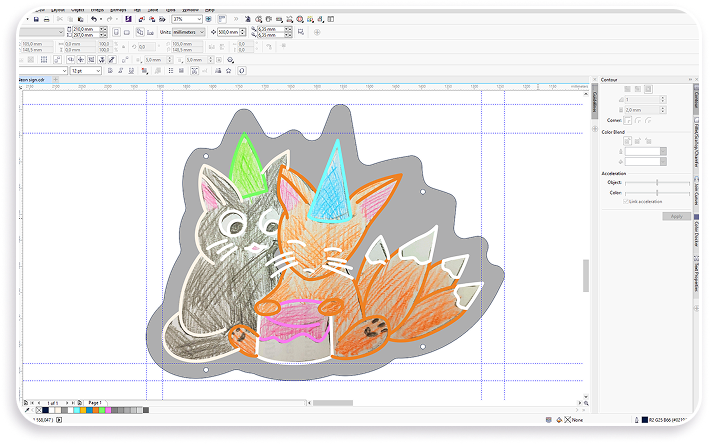Click the Apply button in Contour docker
Viewport: 710px width, 444px height.
(x=676, y=216)
